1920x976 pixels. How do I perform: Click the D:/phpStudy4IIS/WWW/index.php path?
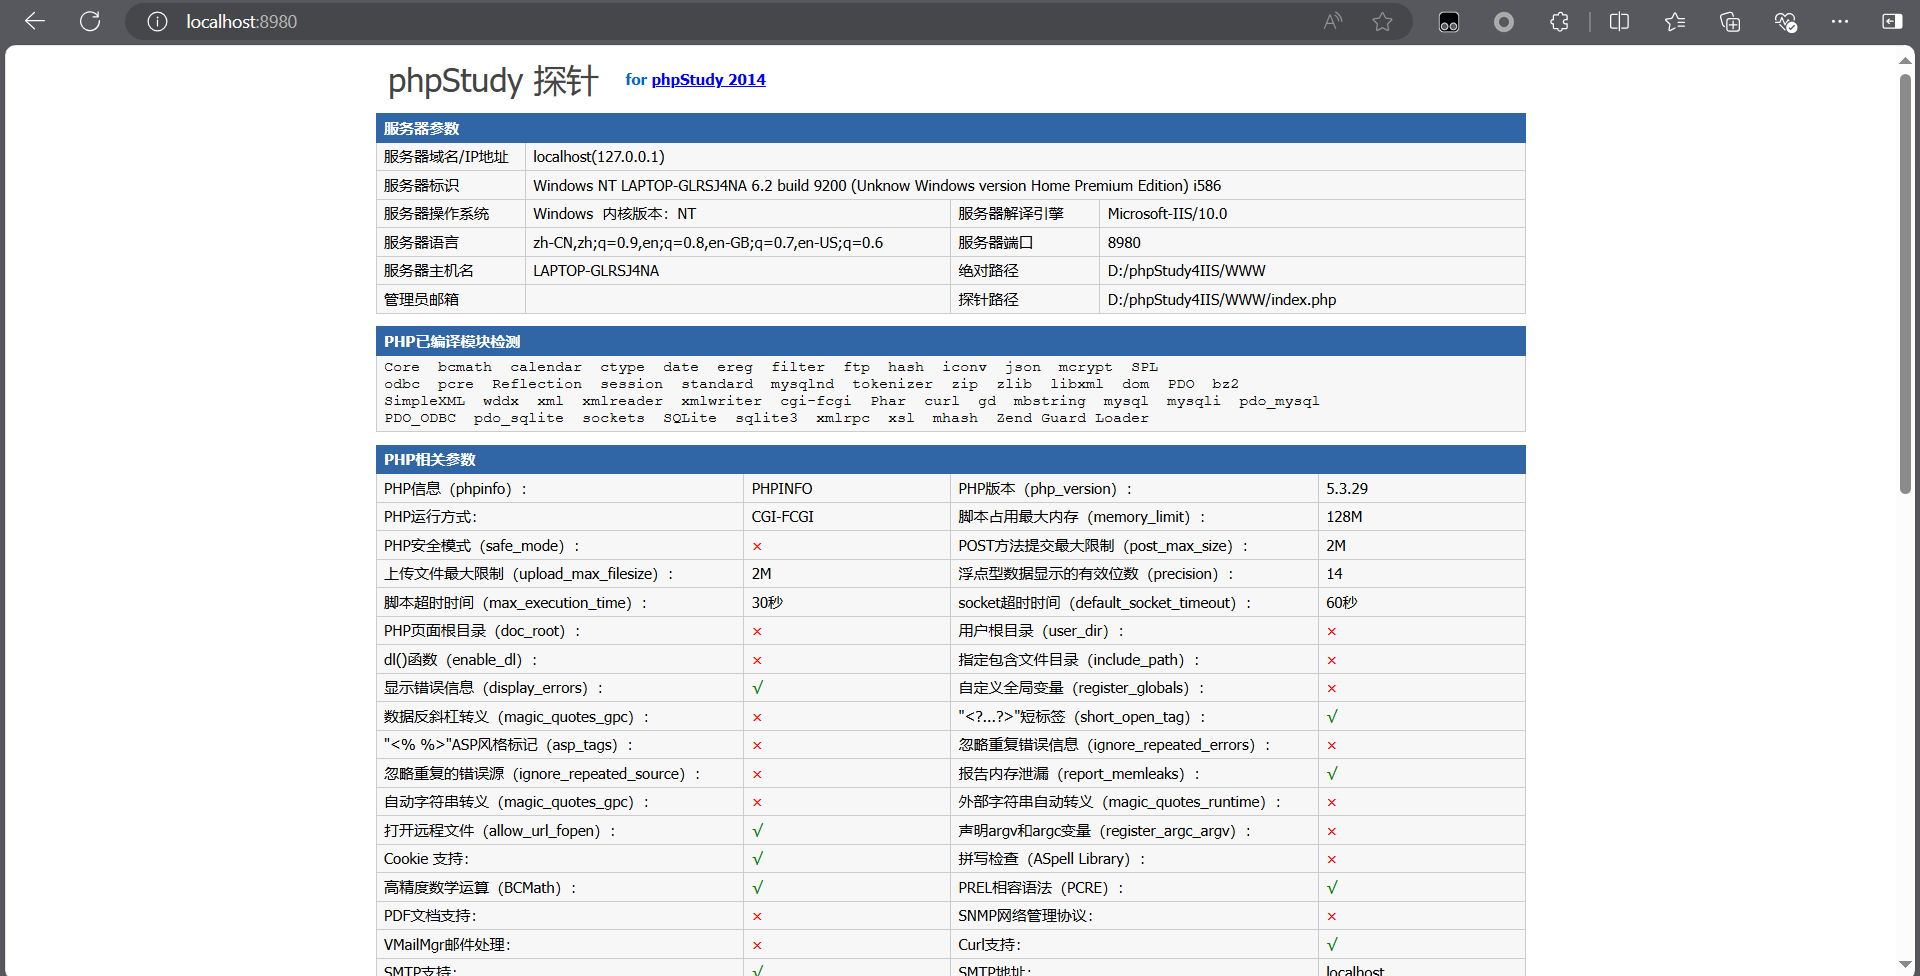[x=1222, y=299]
